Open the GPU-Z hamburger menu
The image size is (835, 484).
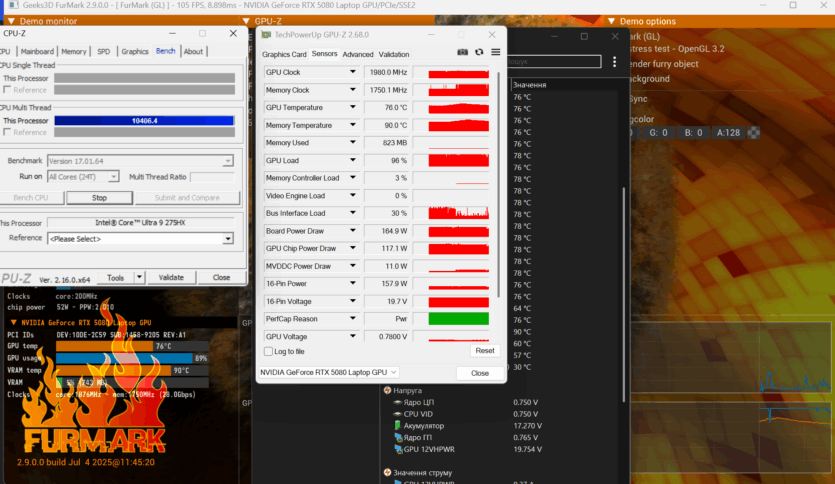pos(495,53)
